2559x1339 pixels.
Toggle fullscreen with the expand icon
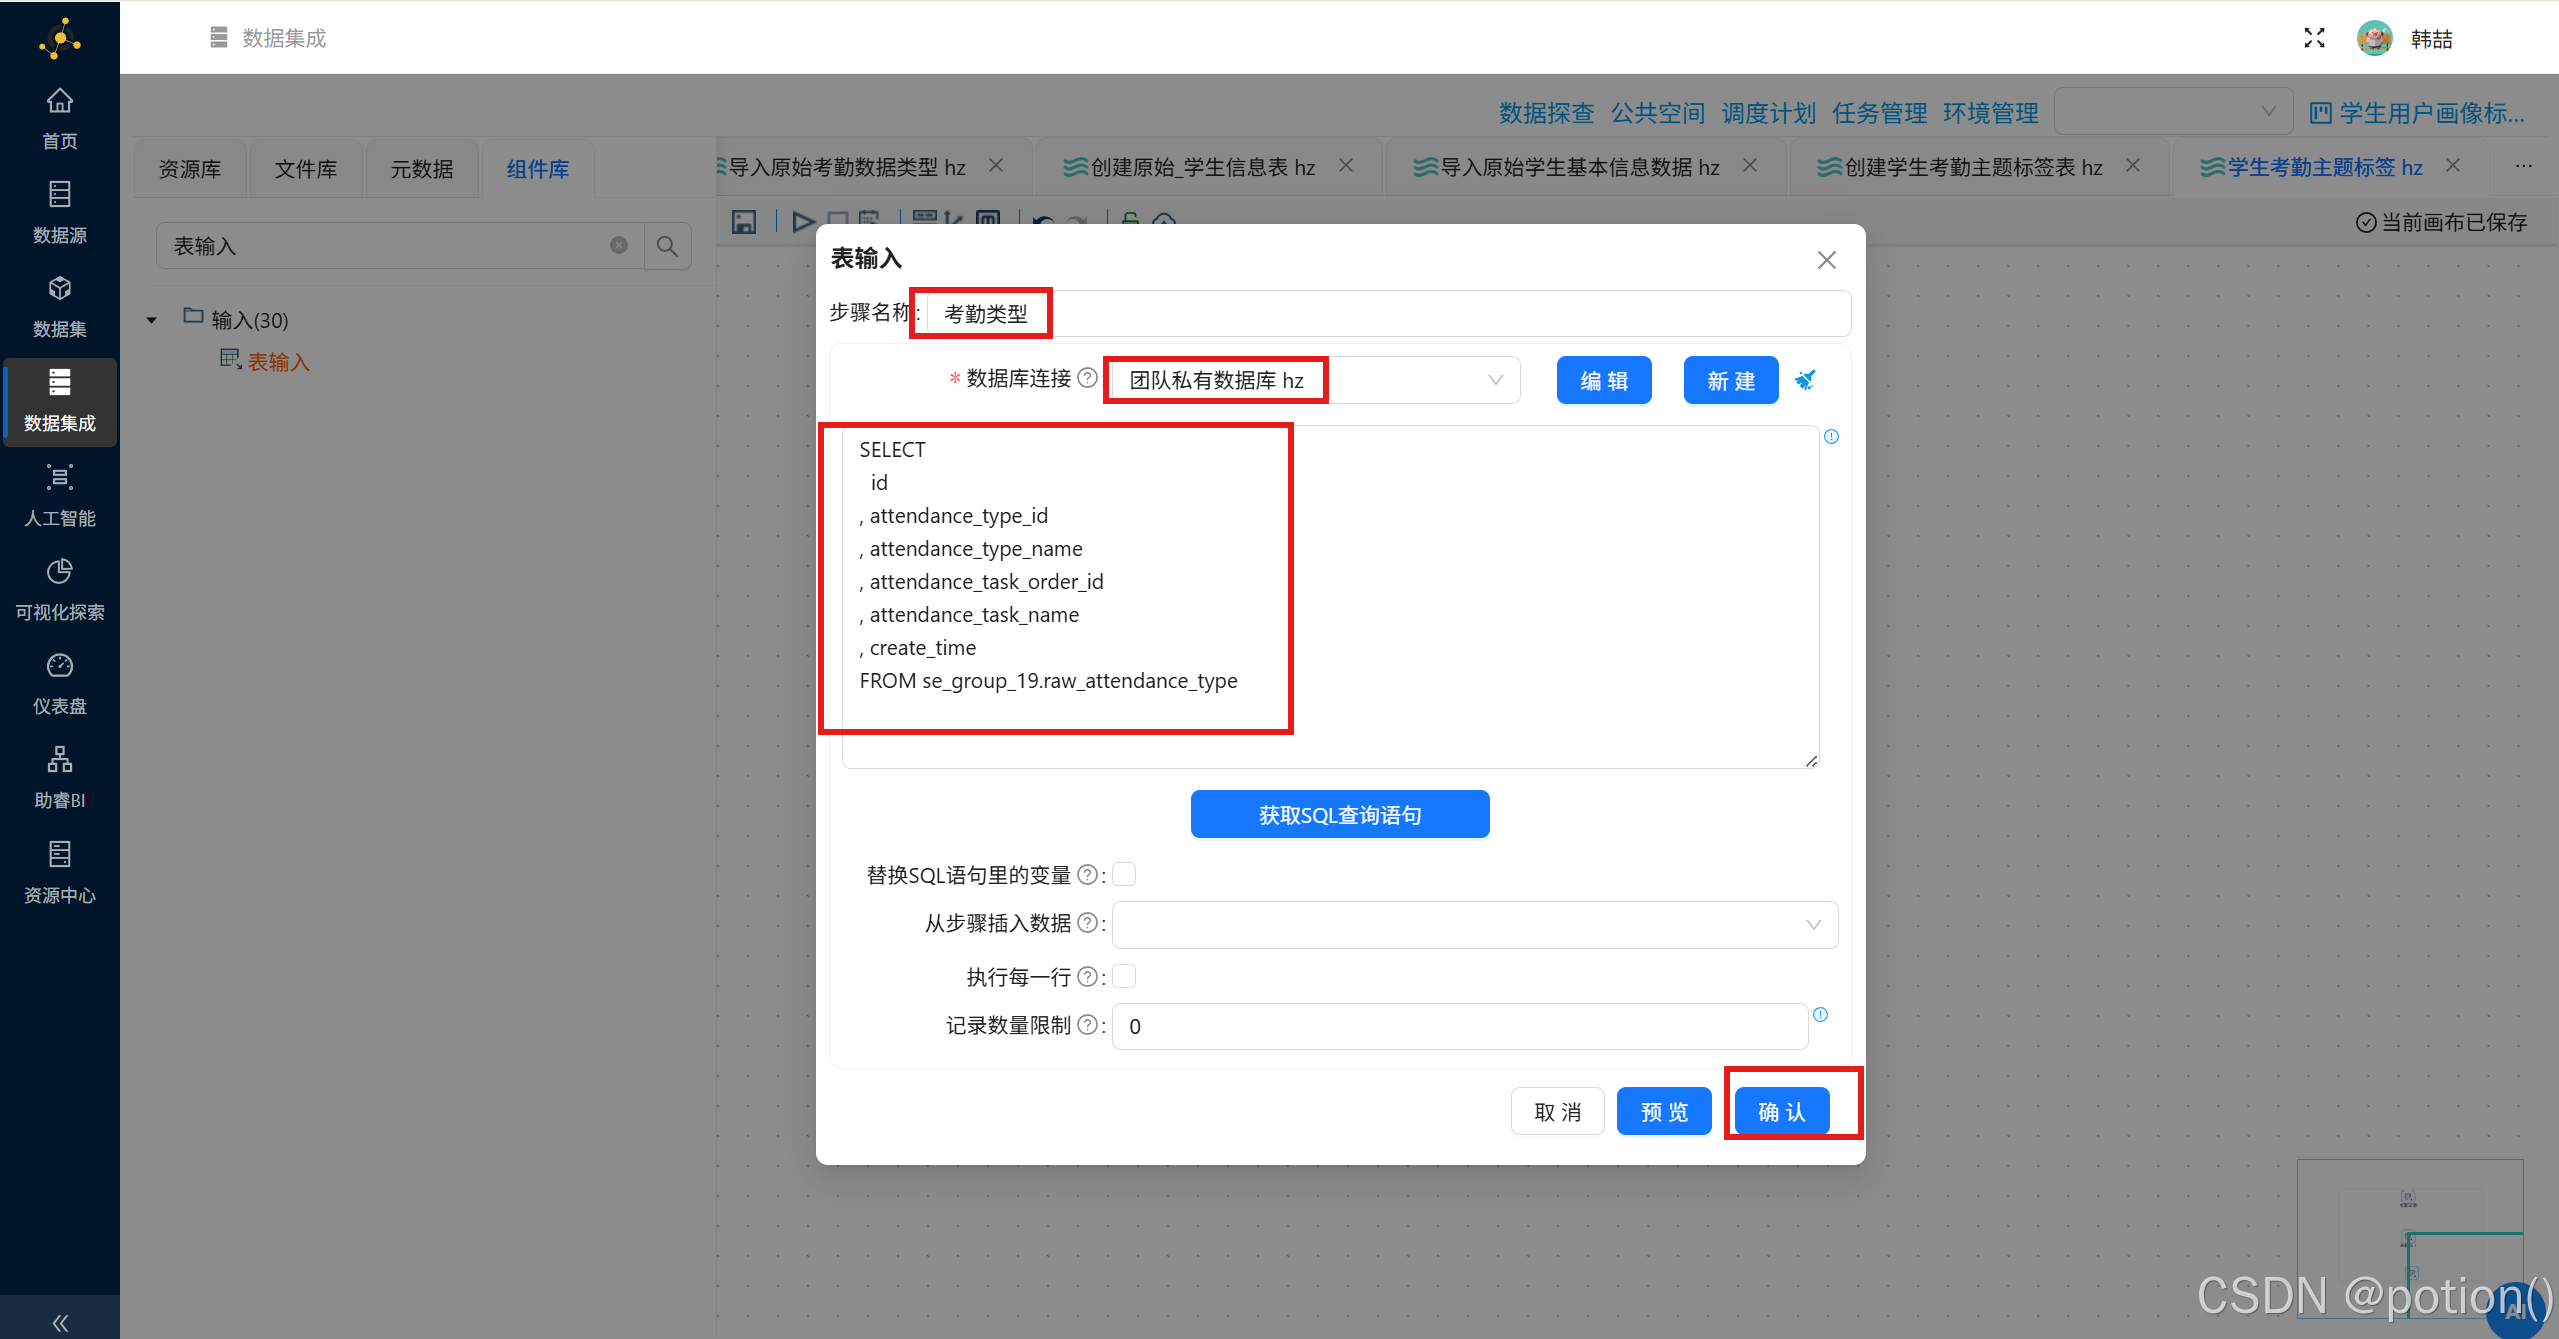[2314, 38]
